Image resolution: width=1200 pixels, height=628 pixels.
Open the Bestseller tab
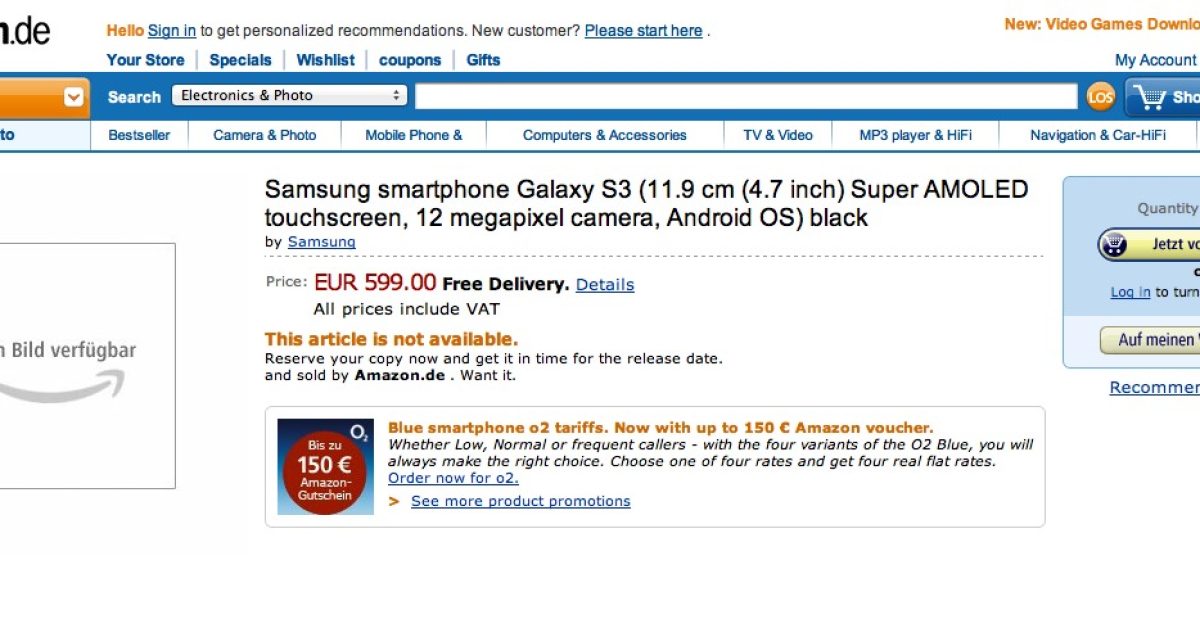(139, 135)
